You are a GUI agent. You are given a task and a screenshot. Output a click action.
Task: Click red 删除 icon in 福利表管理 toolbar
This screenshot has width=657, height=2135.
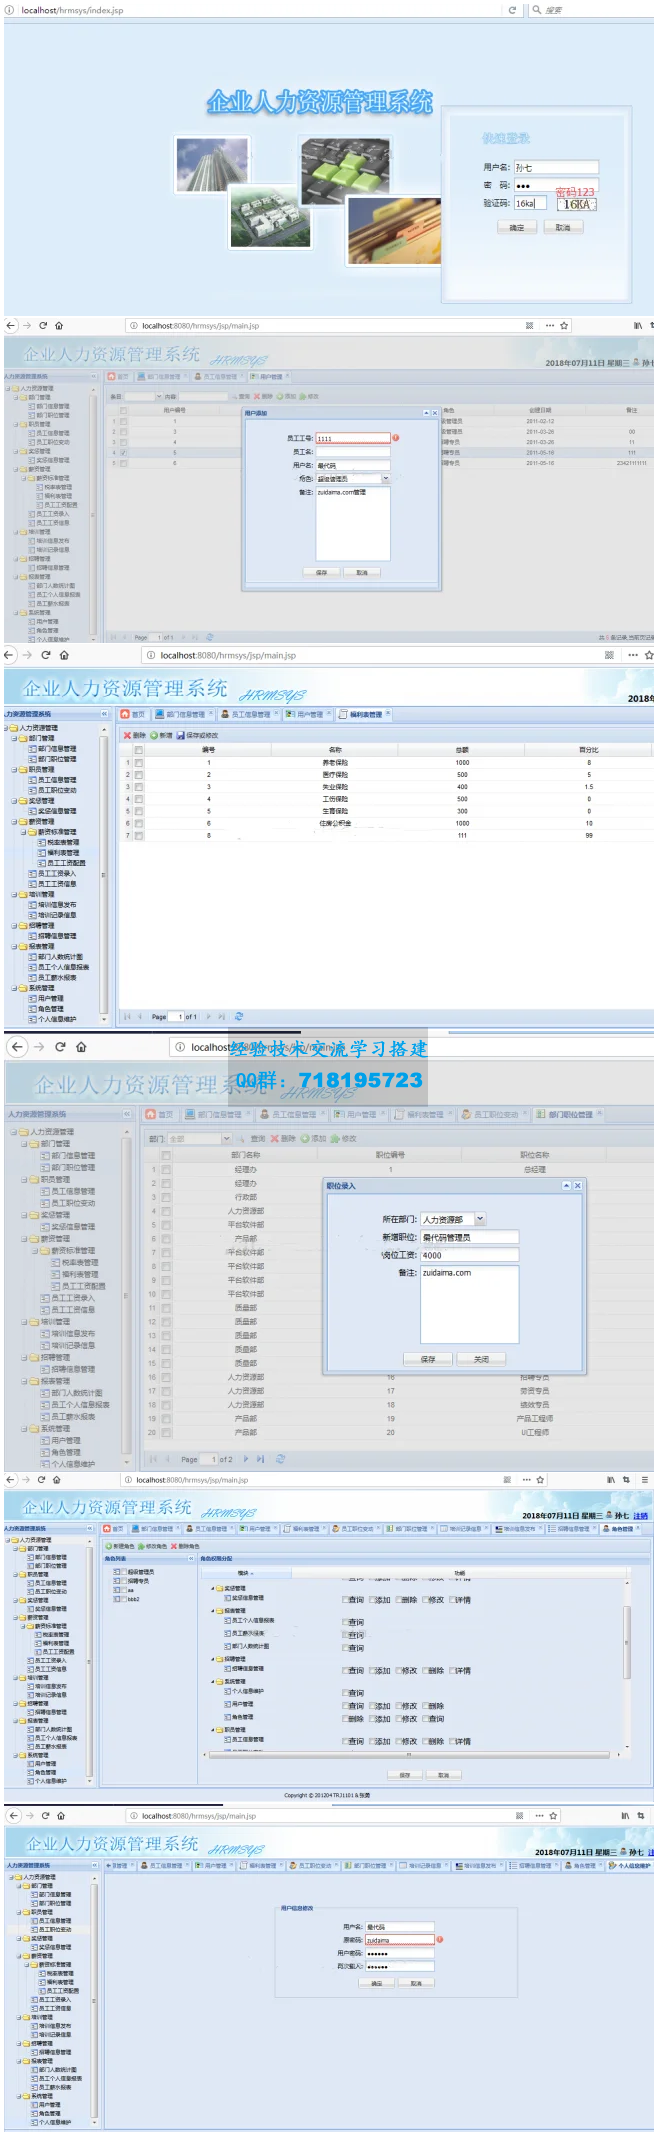point(128,735)
